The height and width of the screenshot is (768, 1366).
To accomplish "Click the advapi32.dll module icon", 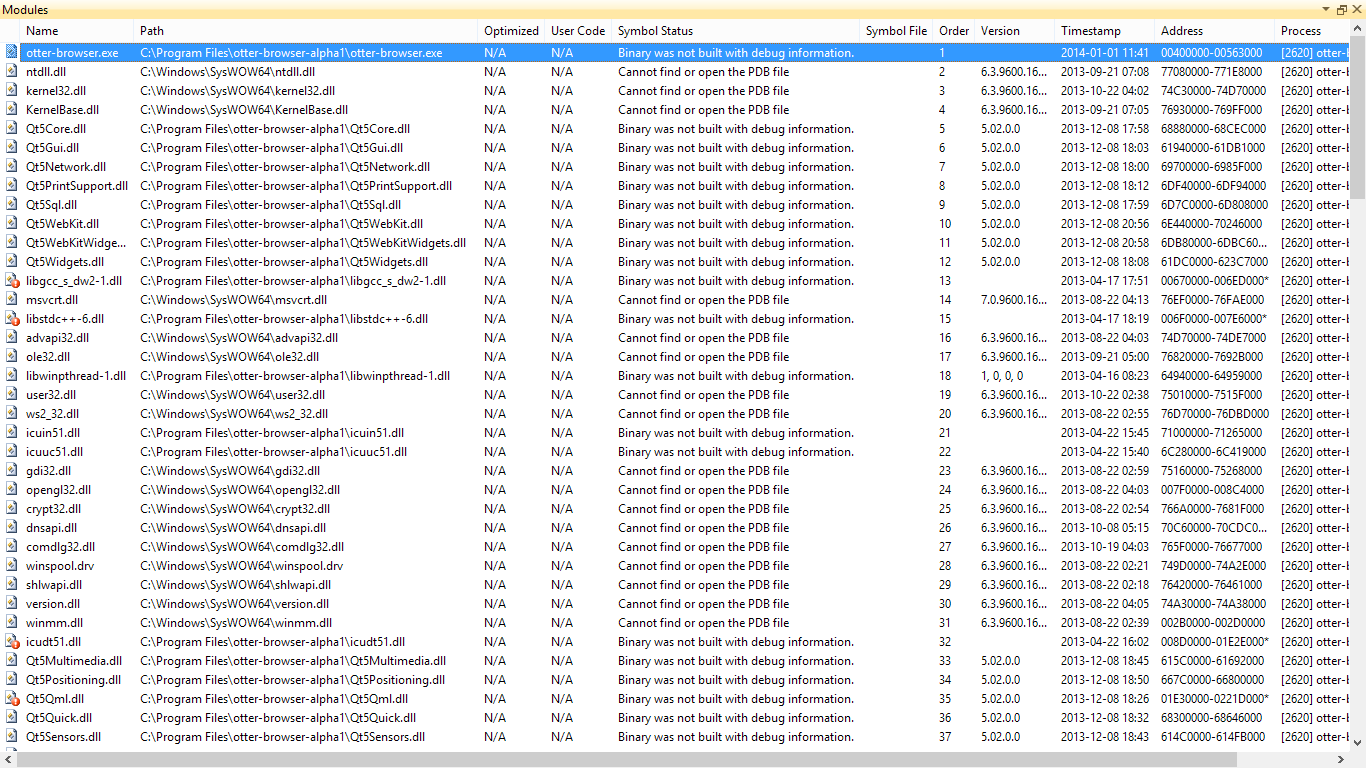I will tap(12, 338).
